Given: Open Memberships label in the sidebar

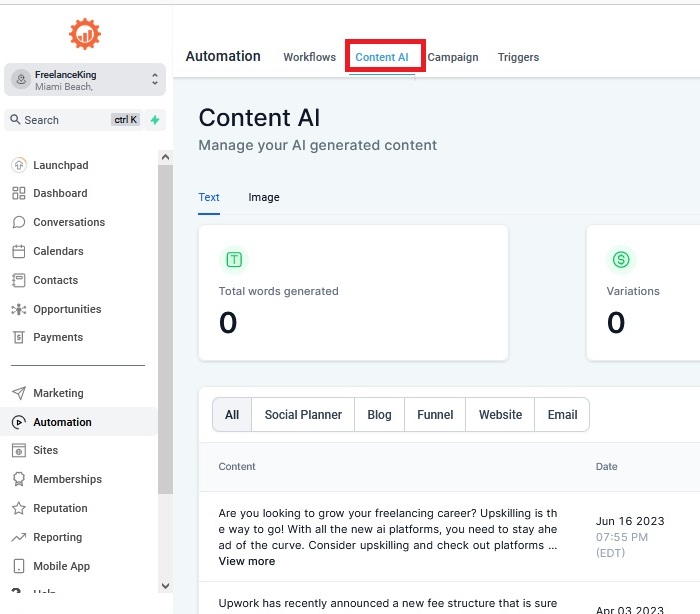Looking at the screenshot, I should tap(67, 479).
